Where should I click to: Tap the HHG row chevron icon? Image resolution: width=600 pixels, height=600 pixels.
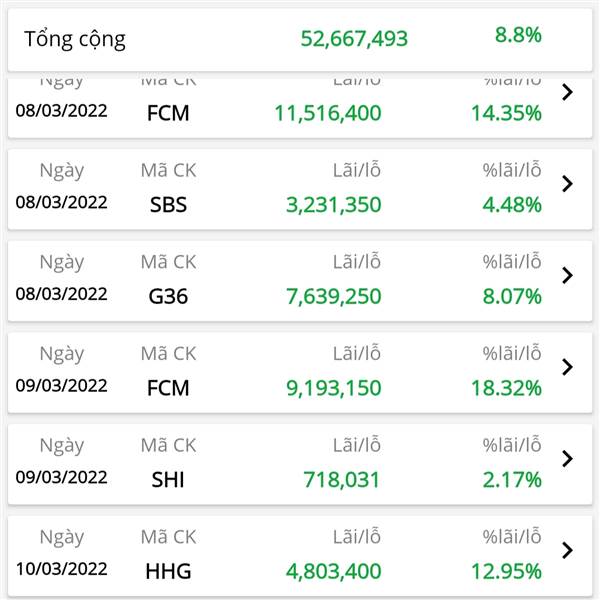(567, 550)
